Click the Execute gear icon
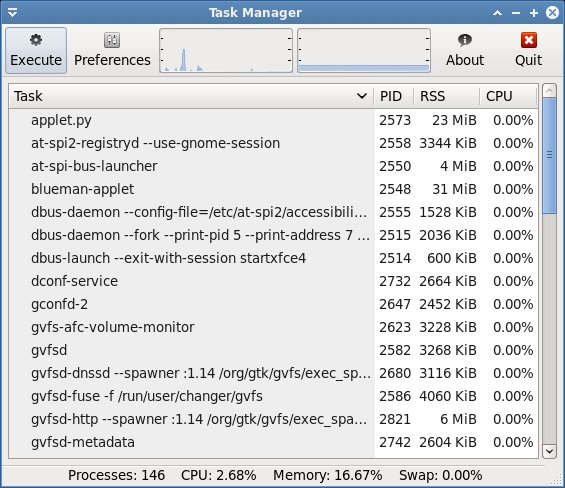The image size is (565, 488). [x=36, y=40]
